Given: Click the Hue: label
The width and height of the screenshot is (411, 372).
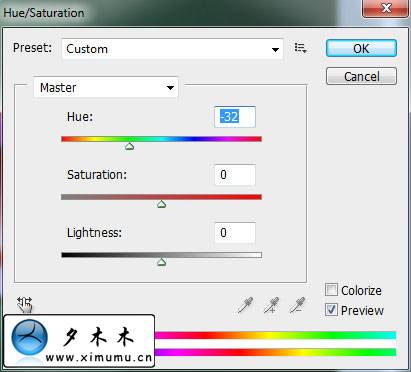Looking at the screenshot, I should pyautogui.click(x=80, y=117).
